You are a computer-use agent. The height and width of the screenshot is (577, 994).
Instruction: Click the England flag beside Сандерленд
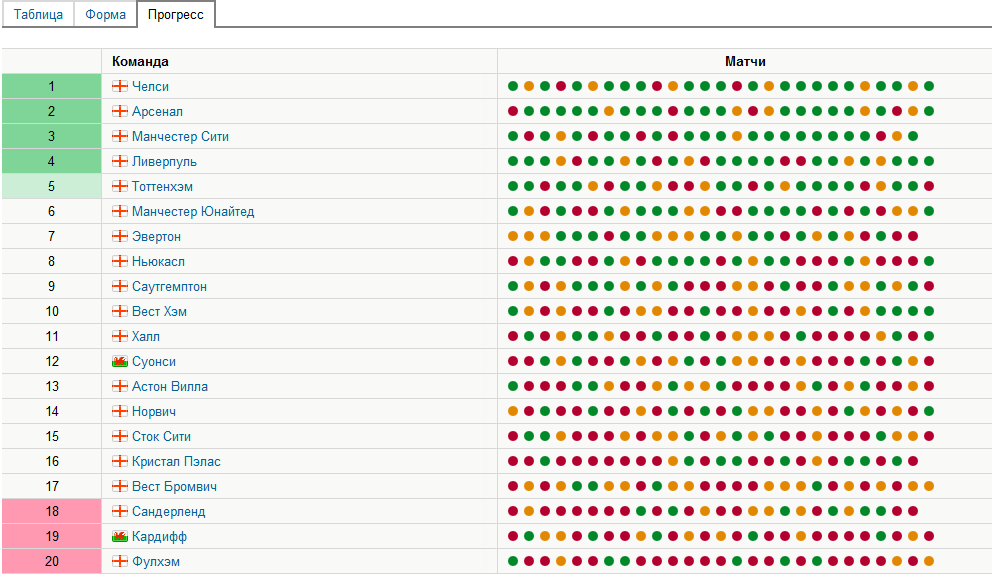tap(120, 512)
